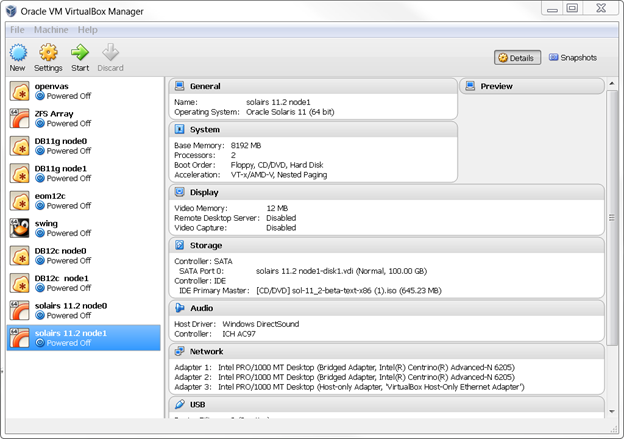This screenshot has width=624, height=439.
Task: Click the VirtualBox title bar logo
Action: coord(11,11)
